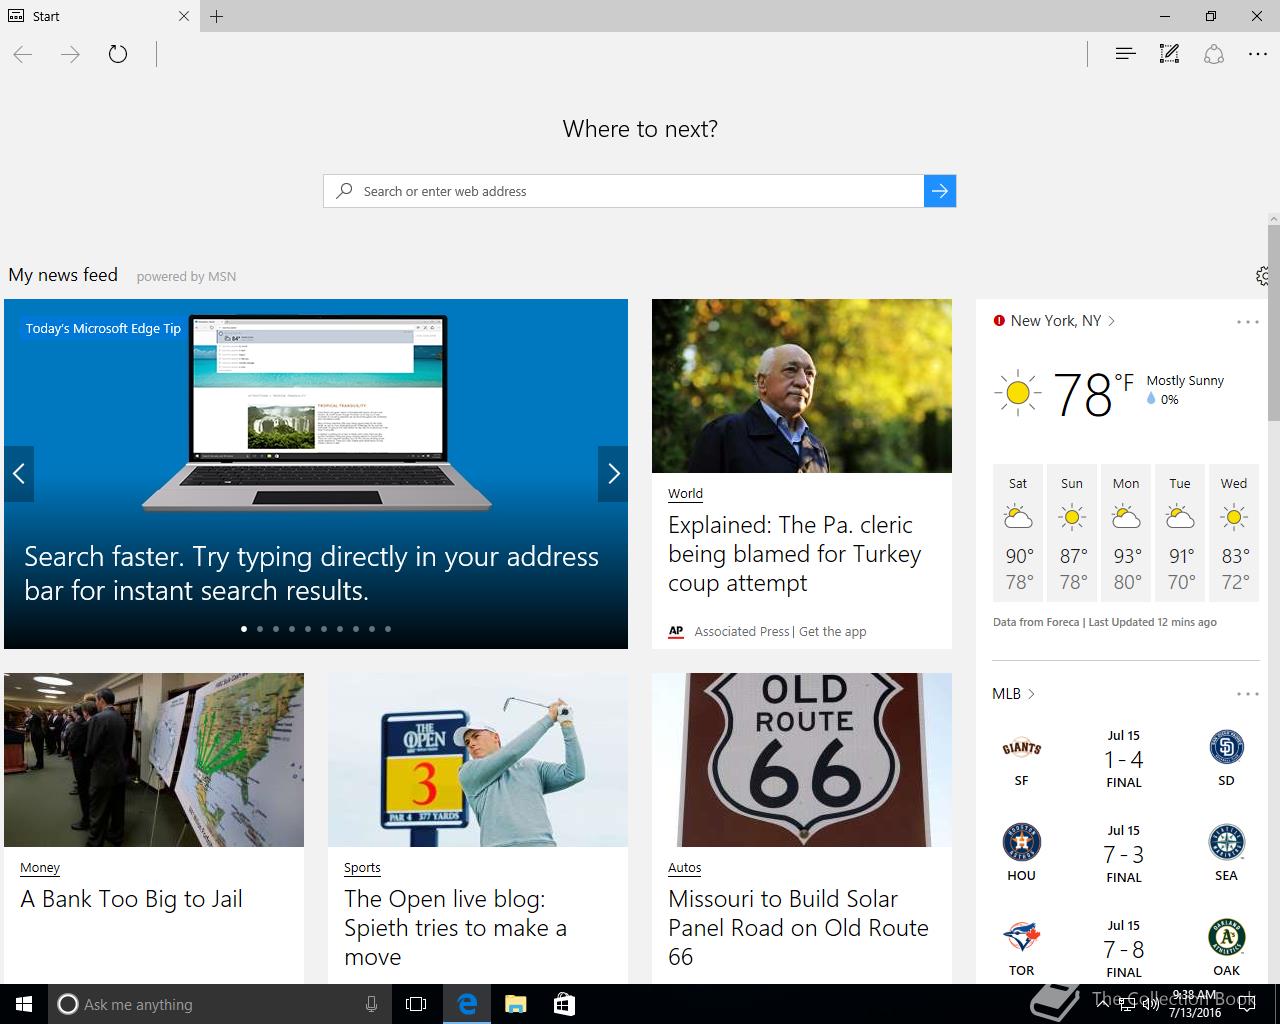Screen dimensions: 1280x1024
Task: Click the Edge taskbar icon
Action: pyautogui.click(x=467, y=1004)
